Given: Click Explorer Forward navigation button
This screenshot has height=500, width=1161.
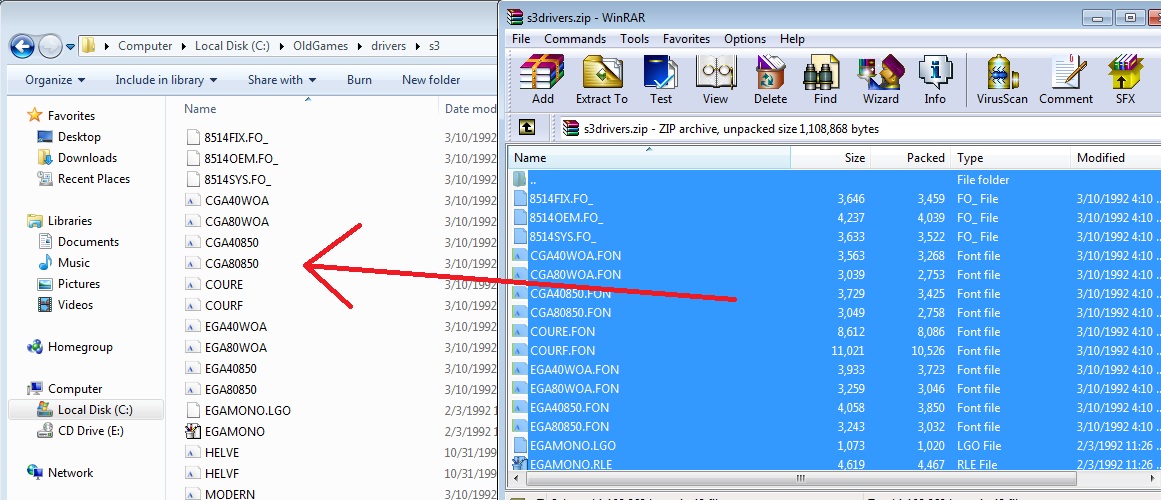Looking at the screenshot, I should click(50, 47).
